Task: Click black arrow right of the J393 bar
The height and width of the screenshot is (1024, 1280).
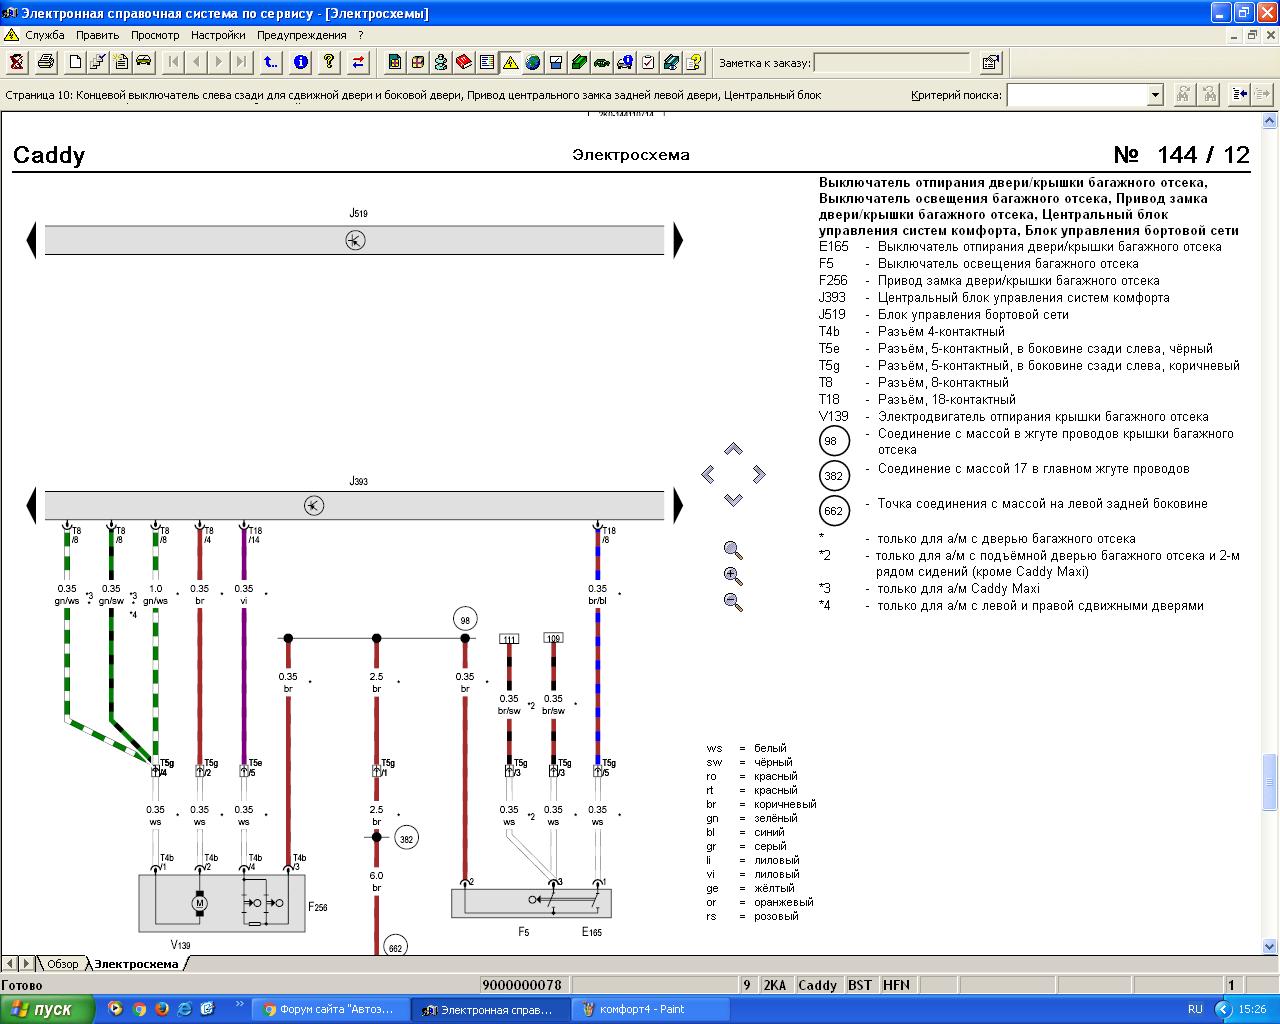Action: (x=678, y=506)
